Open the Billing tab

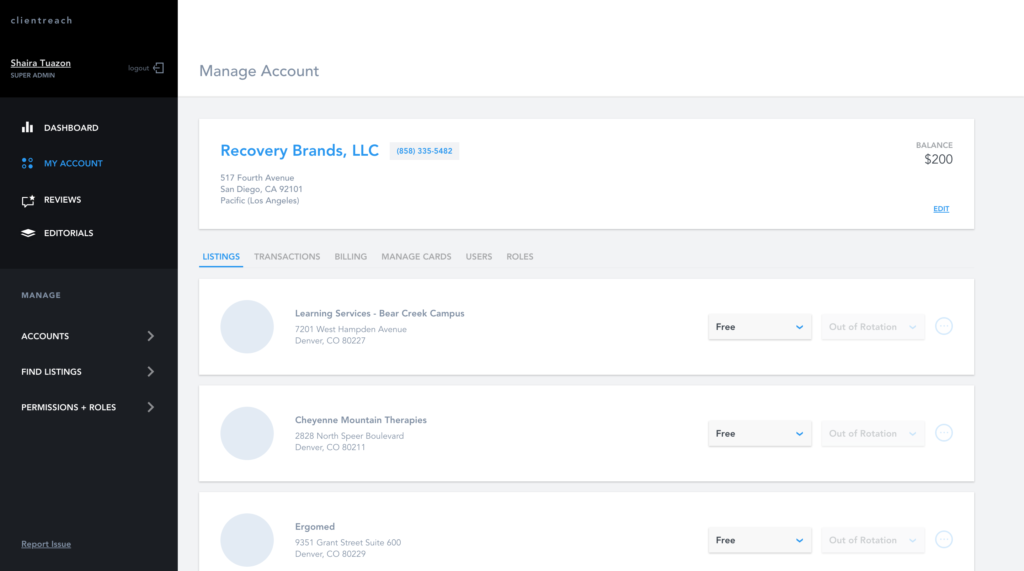pos(350,257)
